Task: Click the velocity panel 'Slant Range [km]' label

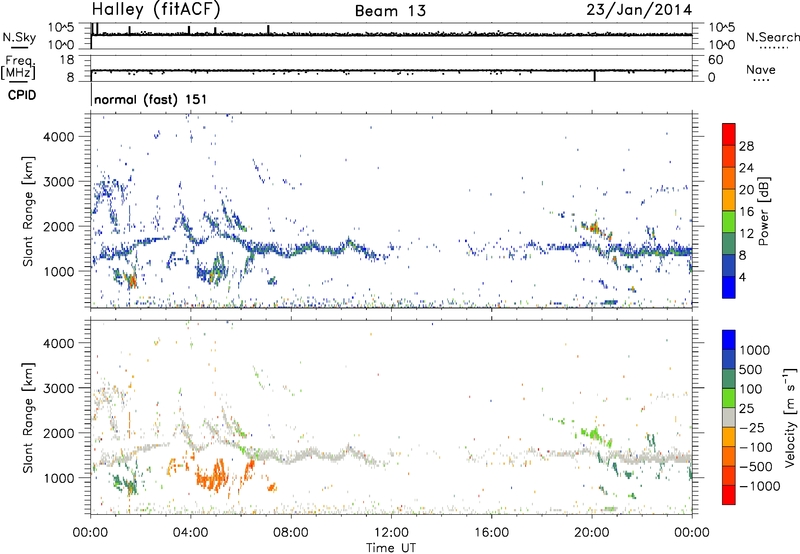Action: [x=28, y=417]
